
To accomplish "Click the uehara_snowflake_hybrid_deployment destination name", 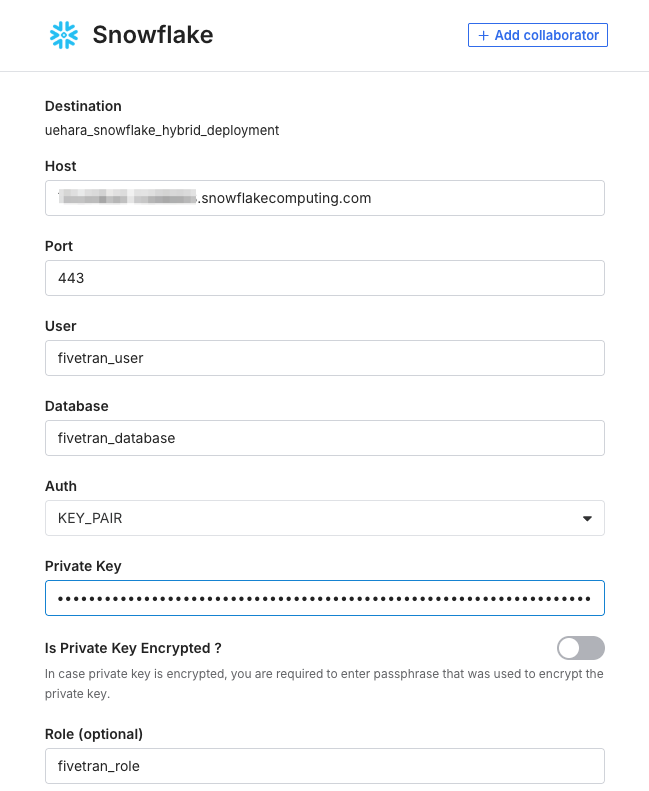I will click(x=162, y=130).
